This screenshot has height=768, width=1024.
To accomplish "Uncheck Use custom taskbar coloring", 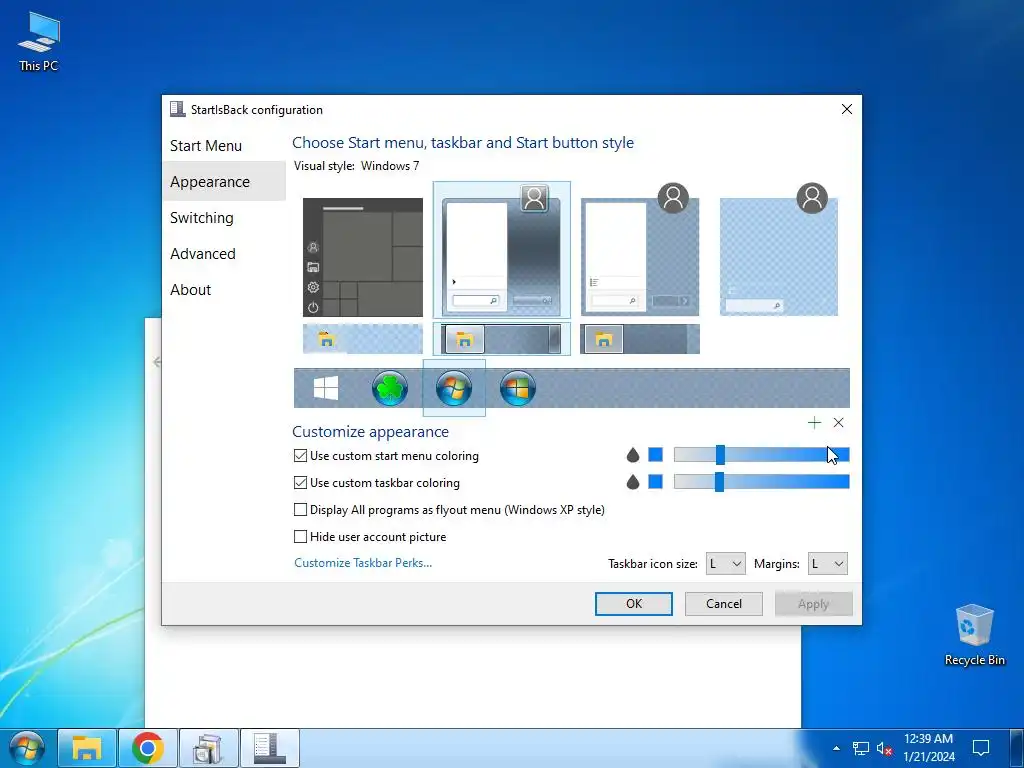I will (300, 483).
